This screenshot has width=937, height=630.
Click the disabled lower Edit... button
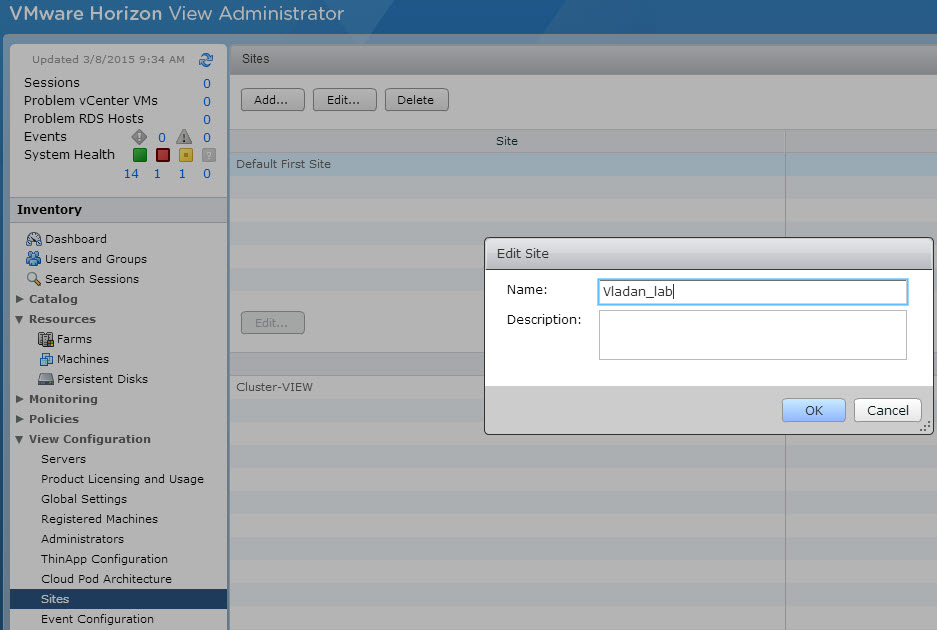pyautogui.click(x=272, y=323)
